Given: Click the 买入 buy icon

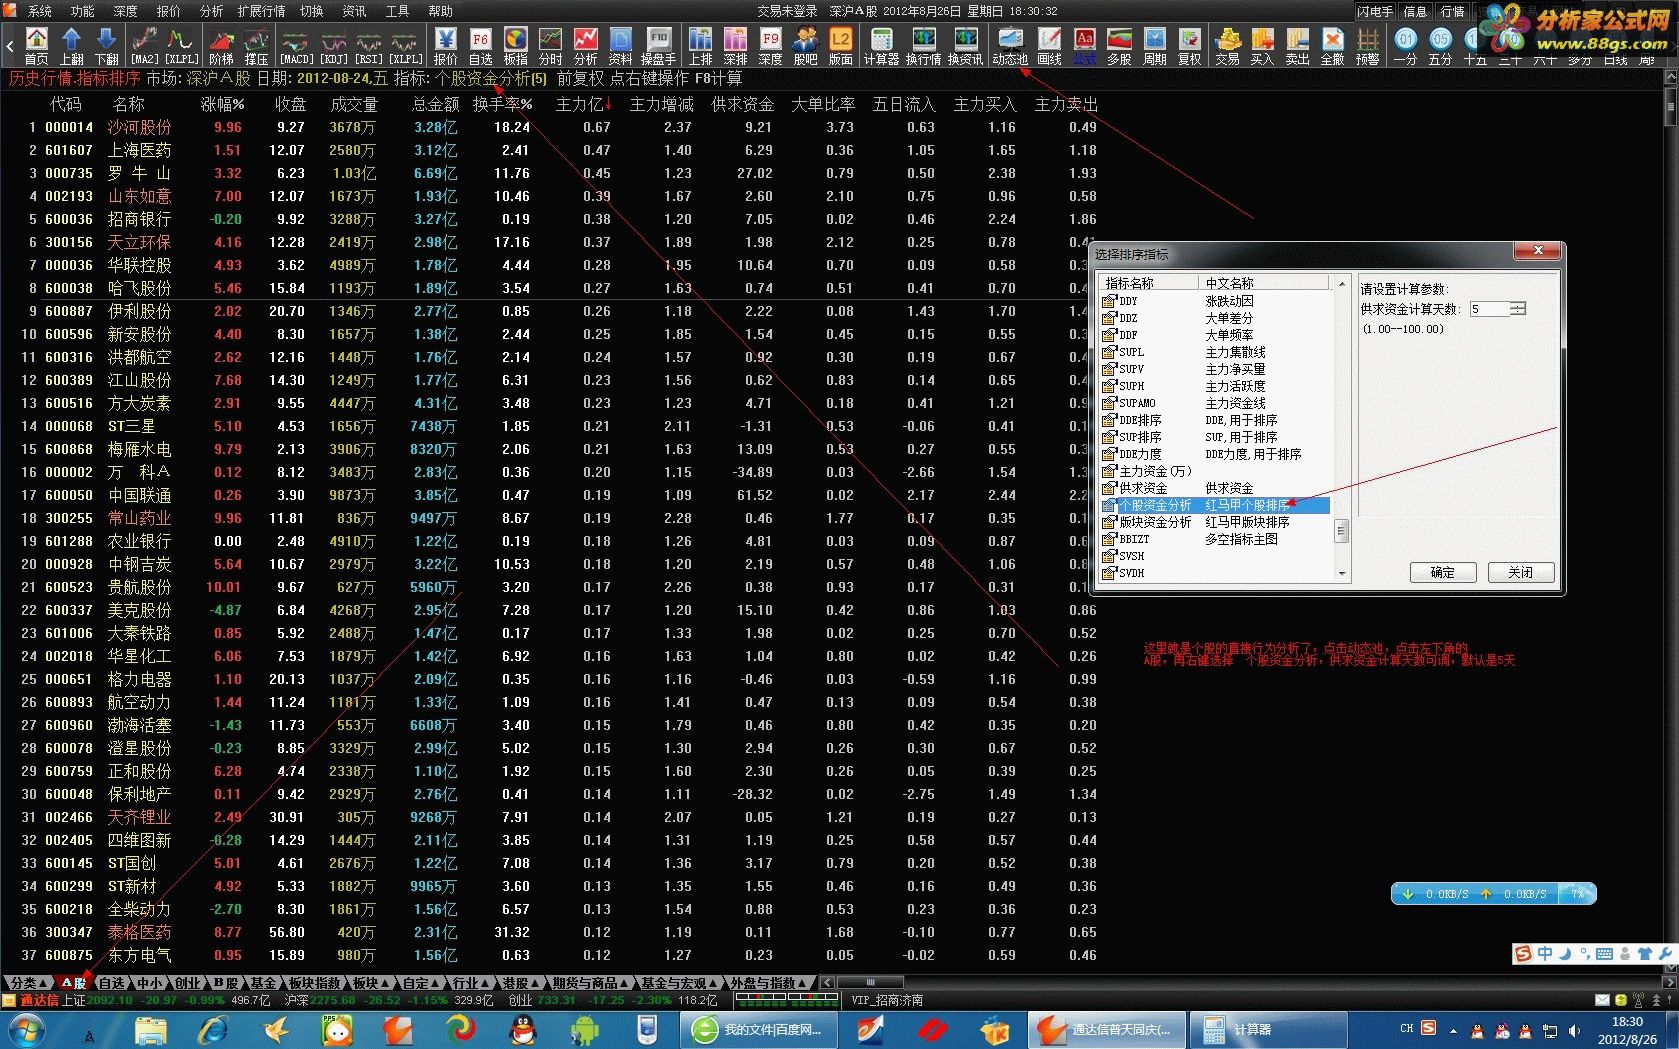Looking at the screenshot, I should point(1263,46).
